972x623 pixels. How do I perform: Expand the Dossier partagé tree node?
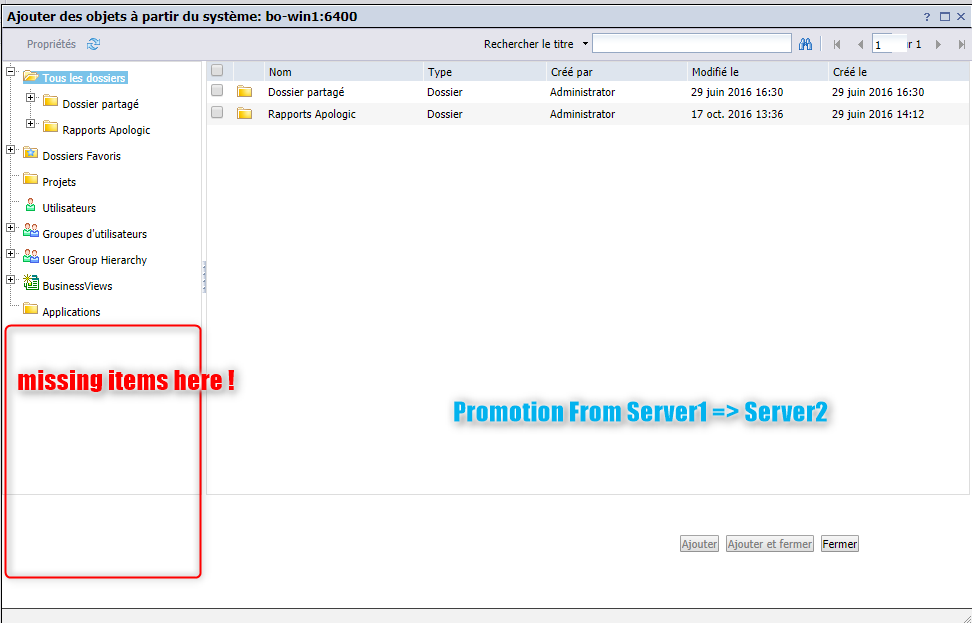pyautogui.click(x=31, y=98)
